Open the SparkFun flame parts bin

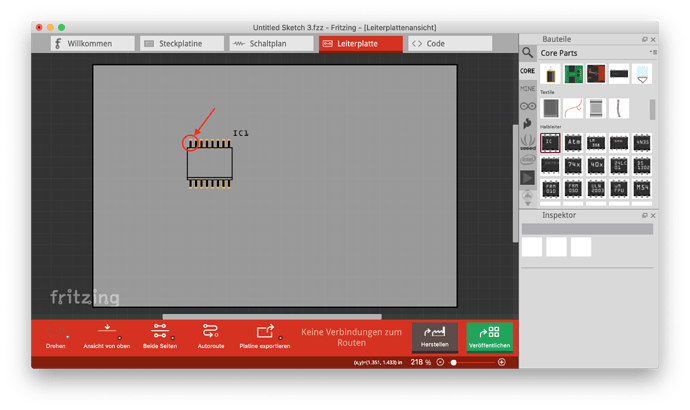tap(527, 124)
